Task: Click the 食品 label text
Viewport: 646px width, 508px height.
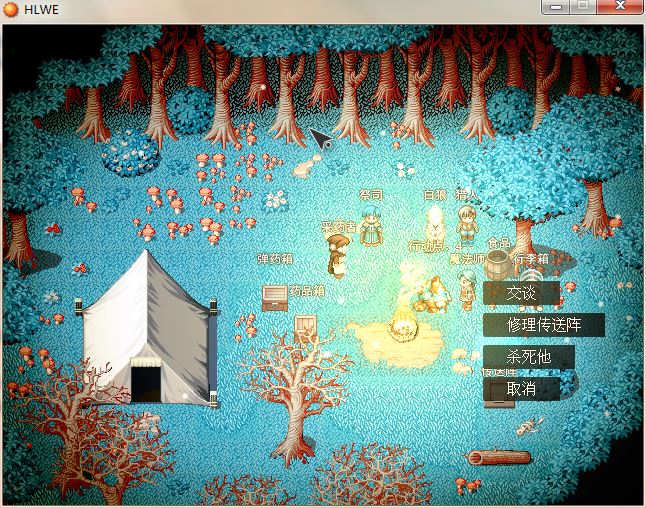Action: tap(499, 243)
